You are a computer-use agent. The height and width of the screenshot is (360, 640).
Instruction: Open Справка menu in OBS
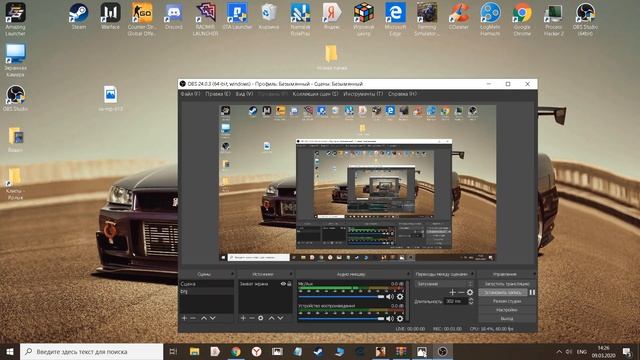[402, 94]
